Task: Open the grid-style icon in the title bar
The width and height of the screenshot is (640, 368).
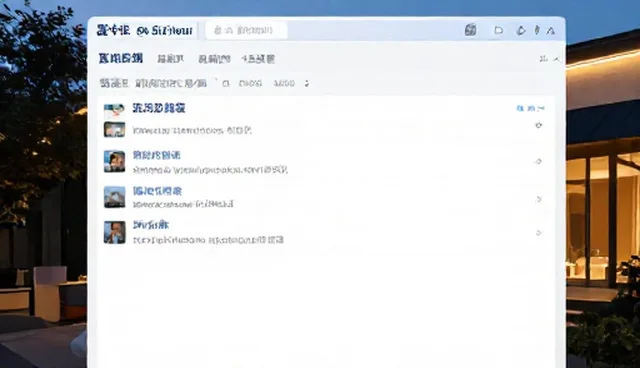Action: click(x=471, y=30)
